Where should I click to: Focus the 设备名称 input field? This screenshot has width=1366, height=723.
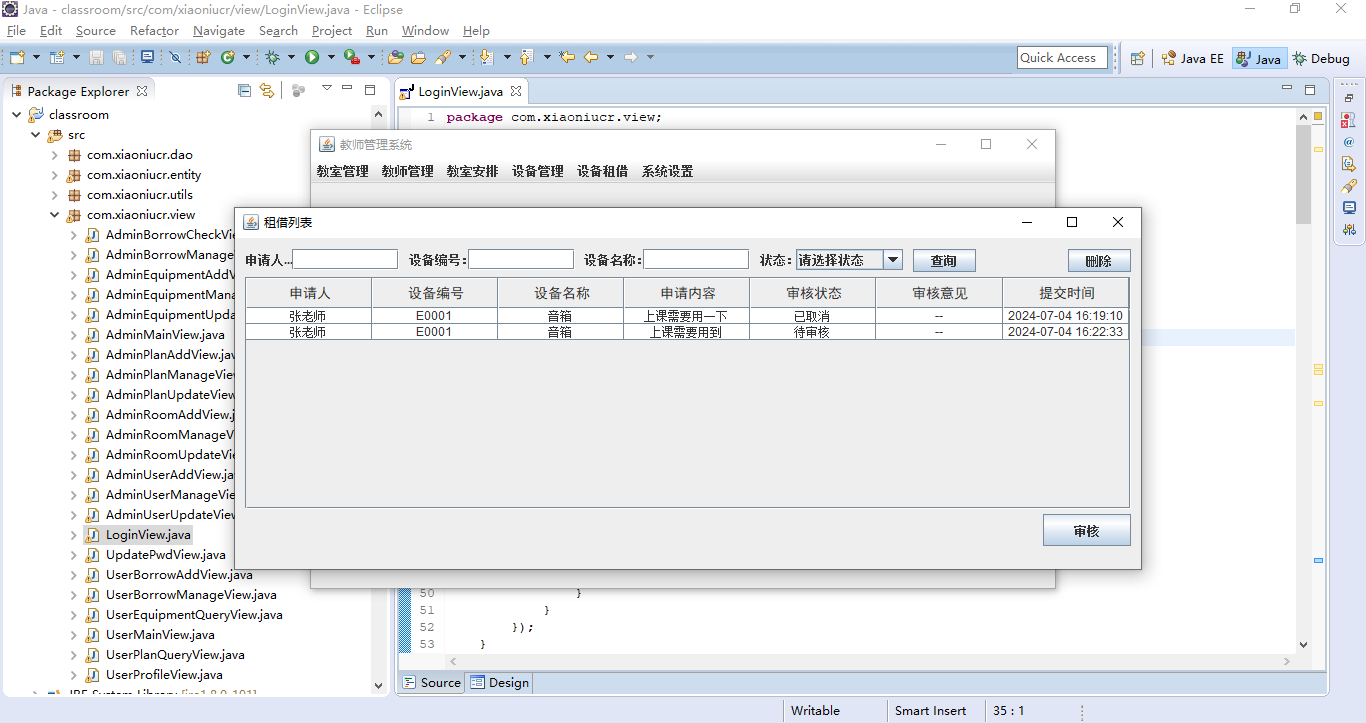pyautogui.click(x=696, y=260)
